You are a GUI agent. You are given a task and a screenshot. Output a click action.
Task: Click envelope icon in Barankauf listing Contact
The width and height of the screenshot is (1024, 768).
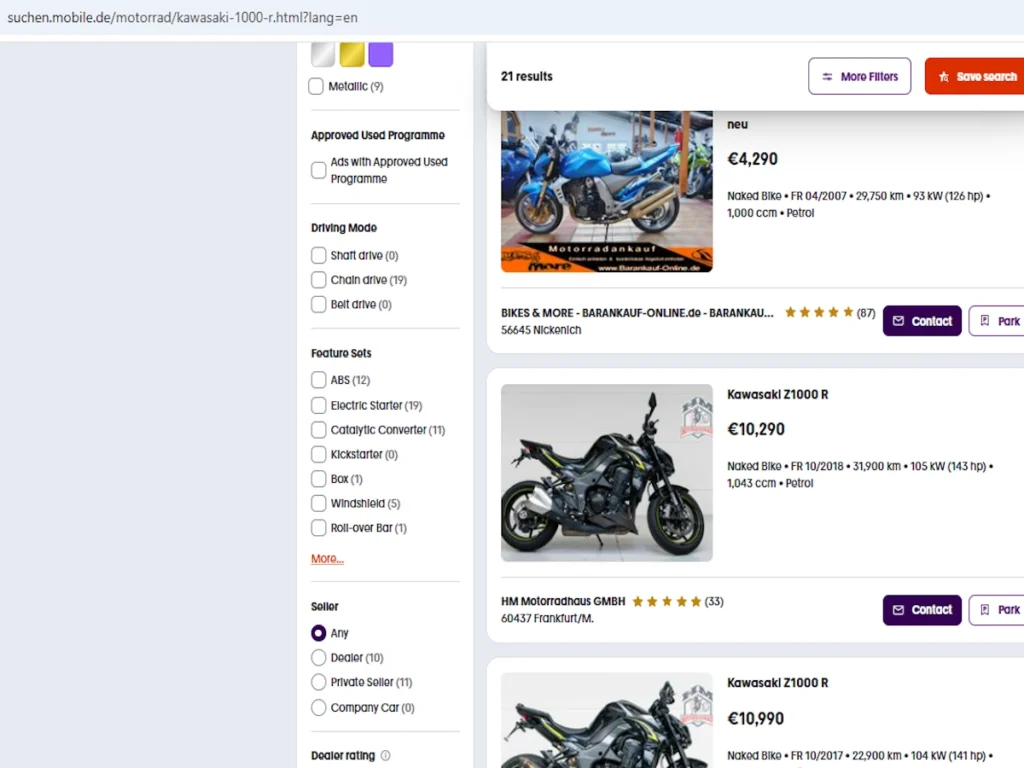(x=898, y=321)
